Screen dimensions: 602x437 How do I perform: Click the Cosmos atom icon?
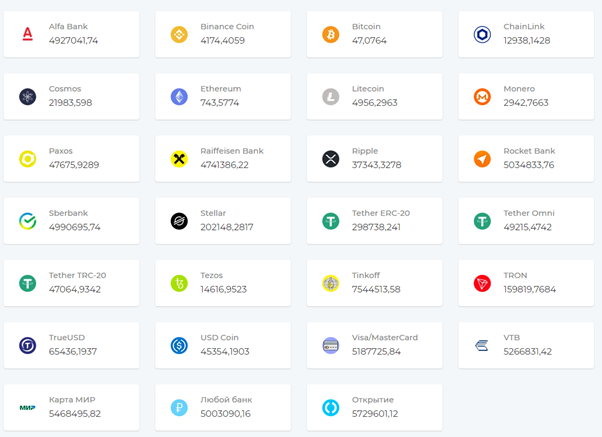(x=28, y=96)
